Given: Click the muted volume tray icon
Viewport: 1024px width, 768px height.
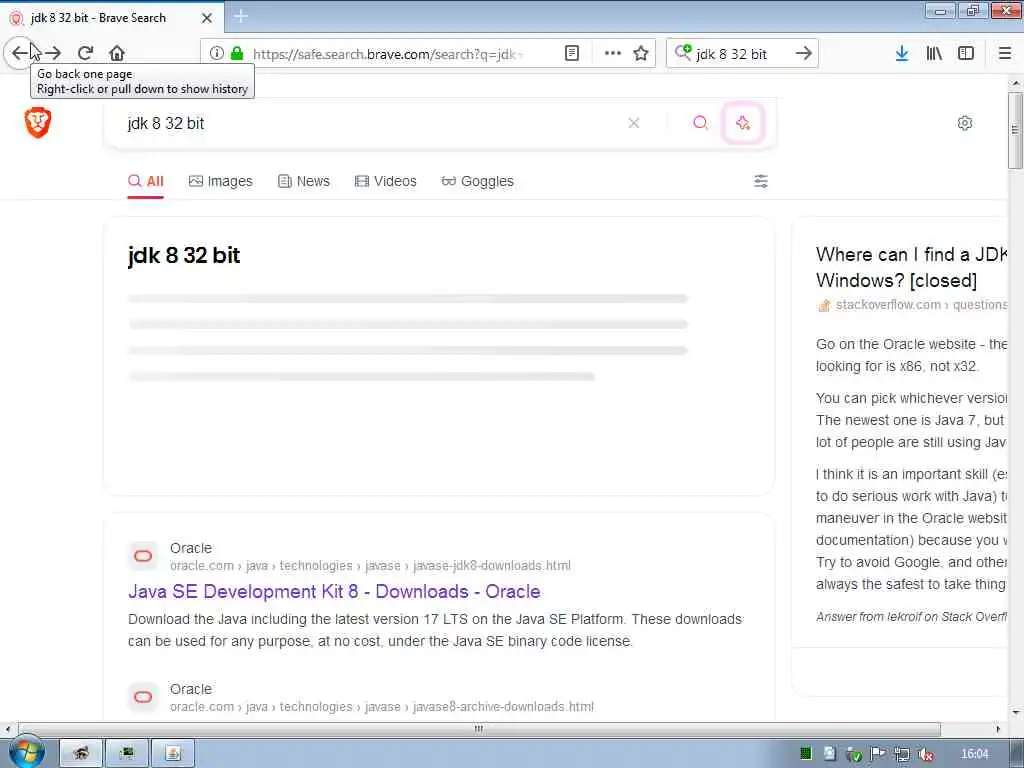Looking at the screenshot, I should point(925,754).
